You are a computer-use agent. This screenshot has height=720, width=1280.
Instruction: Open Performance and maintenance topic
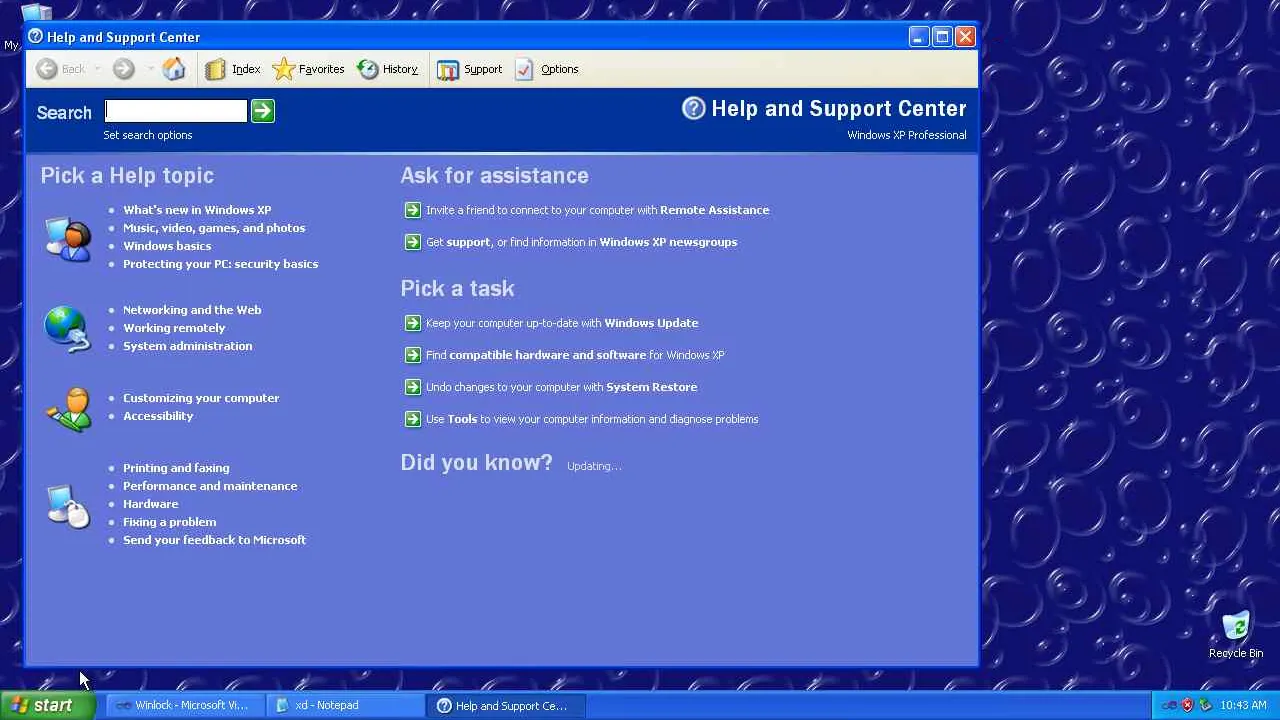(210, 486)
